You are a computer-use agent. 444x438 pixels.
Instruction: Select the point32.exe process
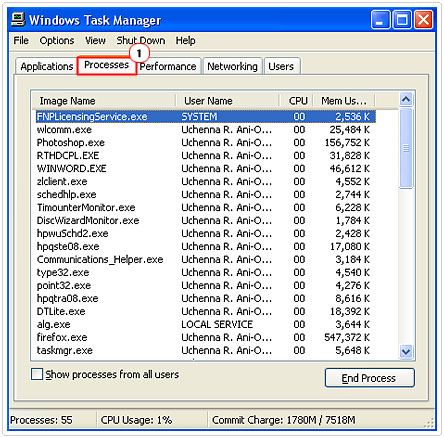tap(206, 286)
